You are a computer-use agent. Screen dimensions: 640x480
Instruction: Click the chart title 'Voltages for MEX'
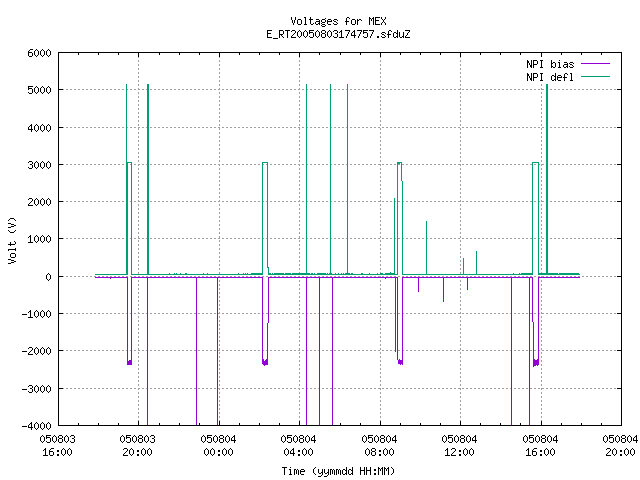(338, 21)
